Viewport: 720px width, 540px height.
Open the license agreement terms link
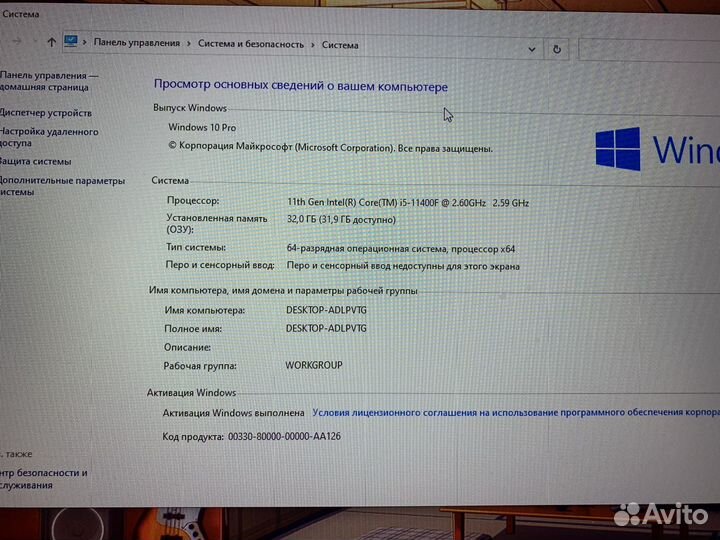pos(516,412)
